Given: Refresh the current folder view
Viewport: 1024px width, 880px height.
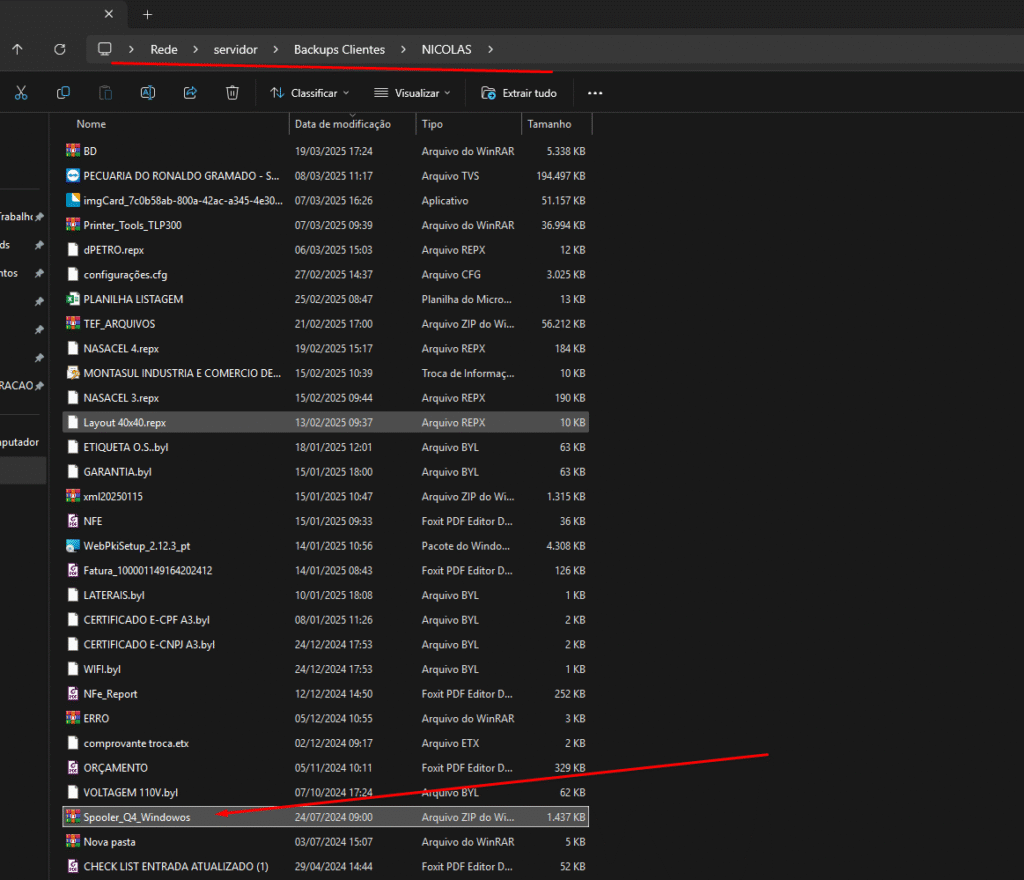Looking at the screenshot, I should (60, 49).
